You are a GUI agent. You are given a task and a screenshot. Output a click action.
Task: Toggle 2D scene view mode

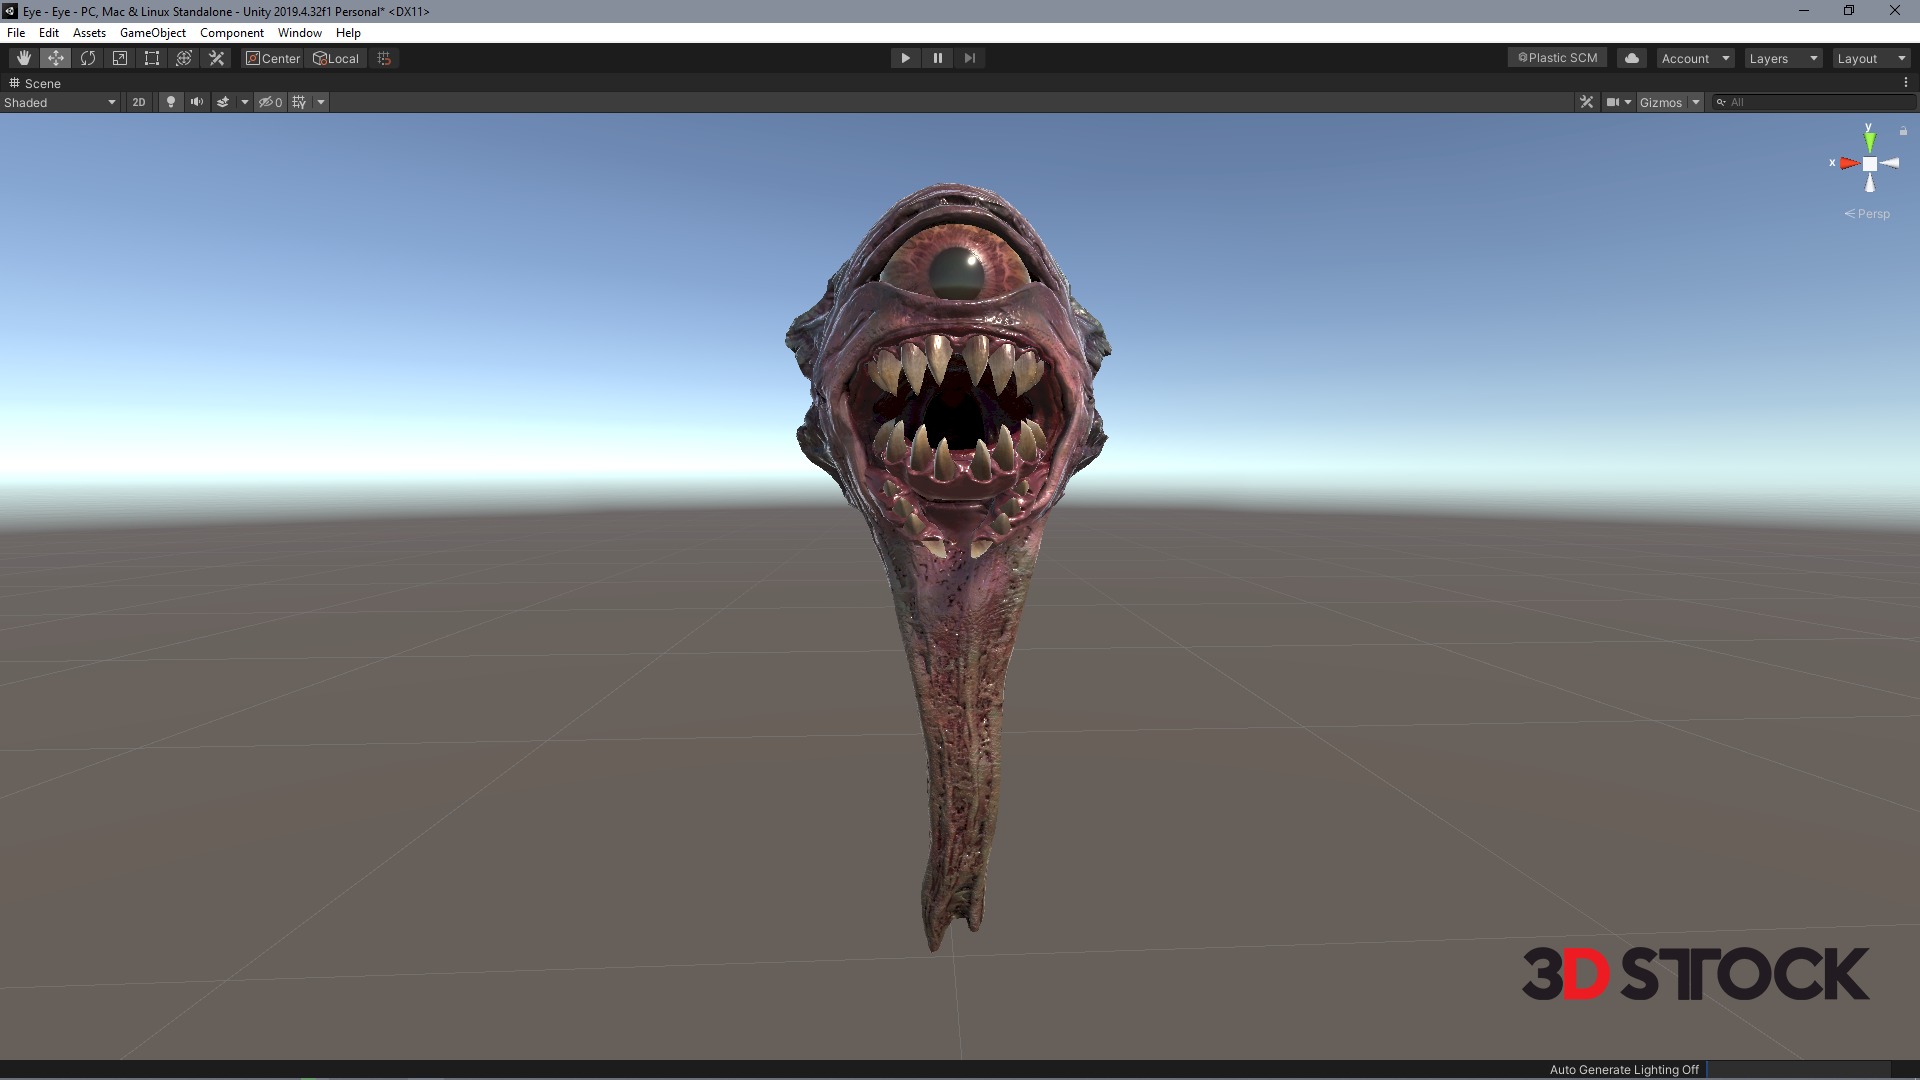click(139, 102)
